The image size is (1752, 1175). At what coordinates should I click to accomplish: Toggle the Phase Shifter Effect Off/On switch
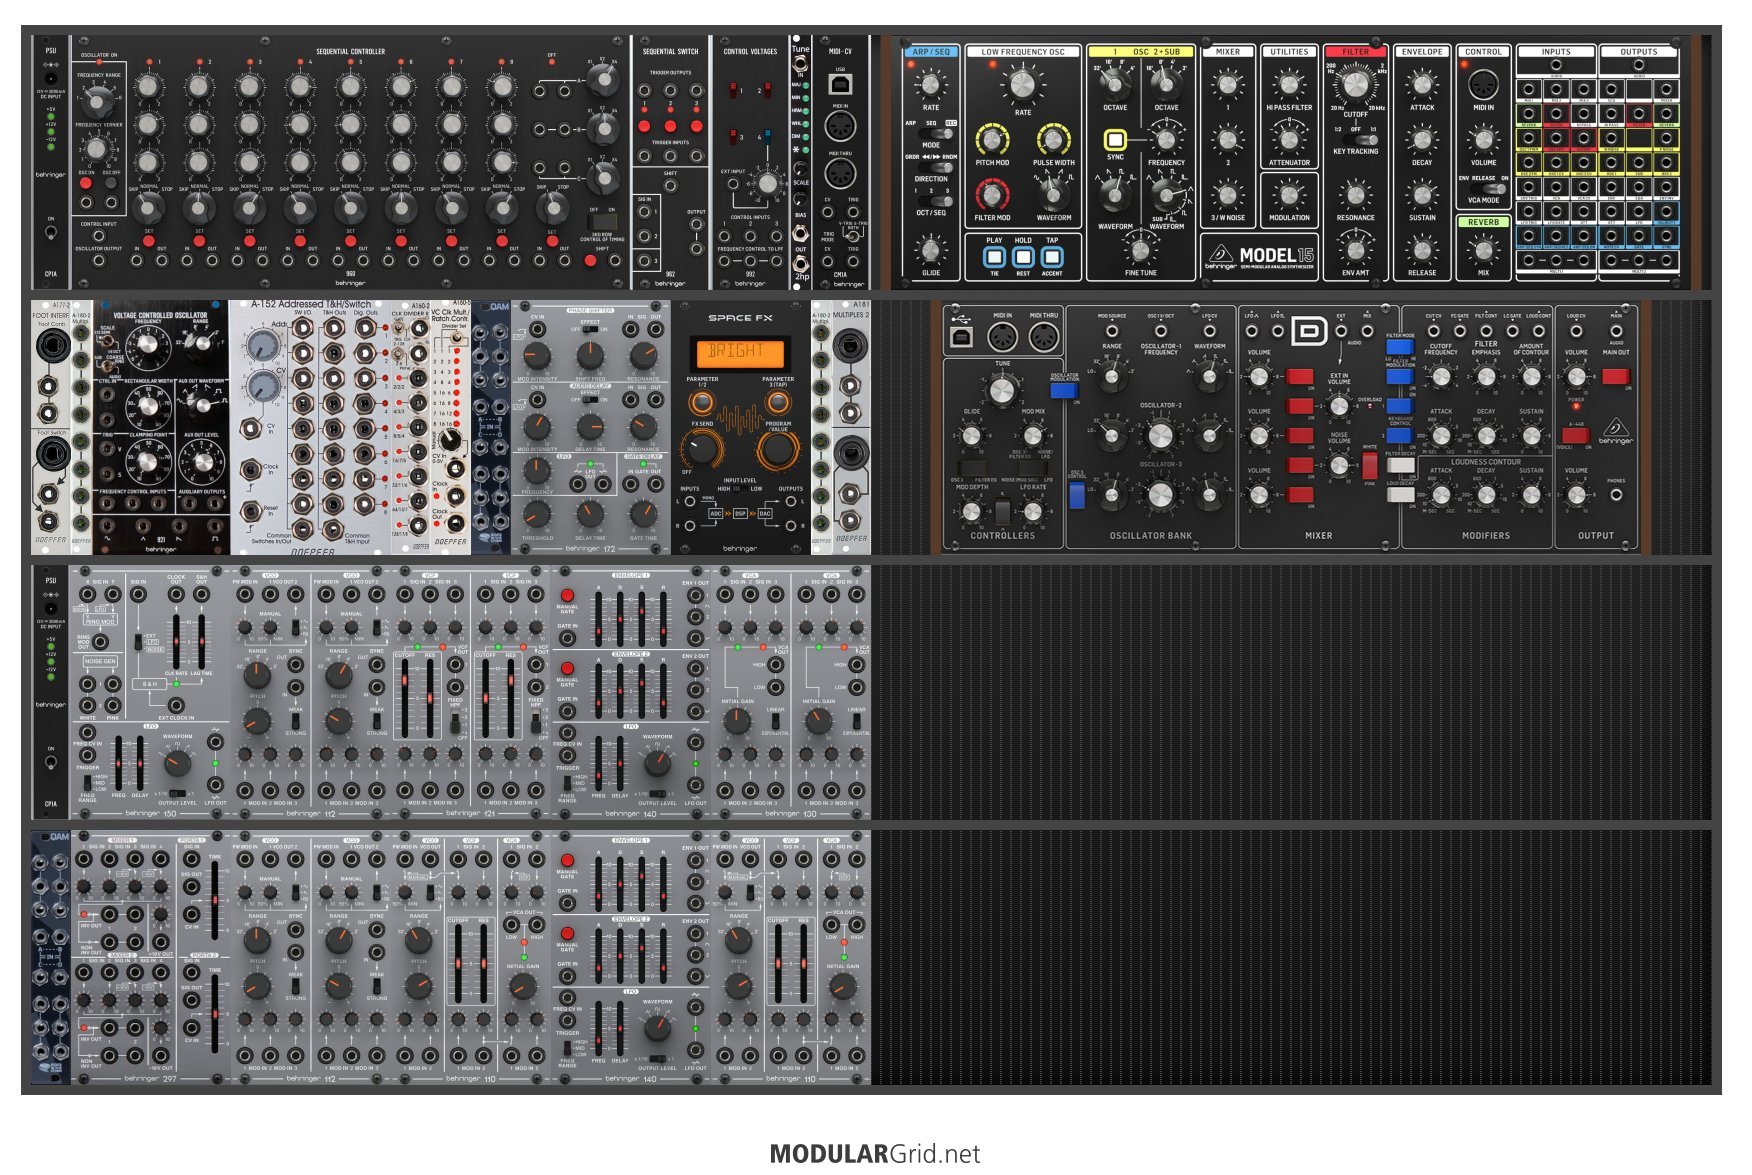pos(590,329)
